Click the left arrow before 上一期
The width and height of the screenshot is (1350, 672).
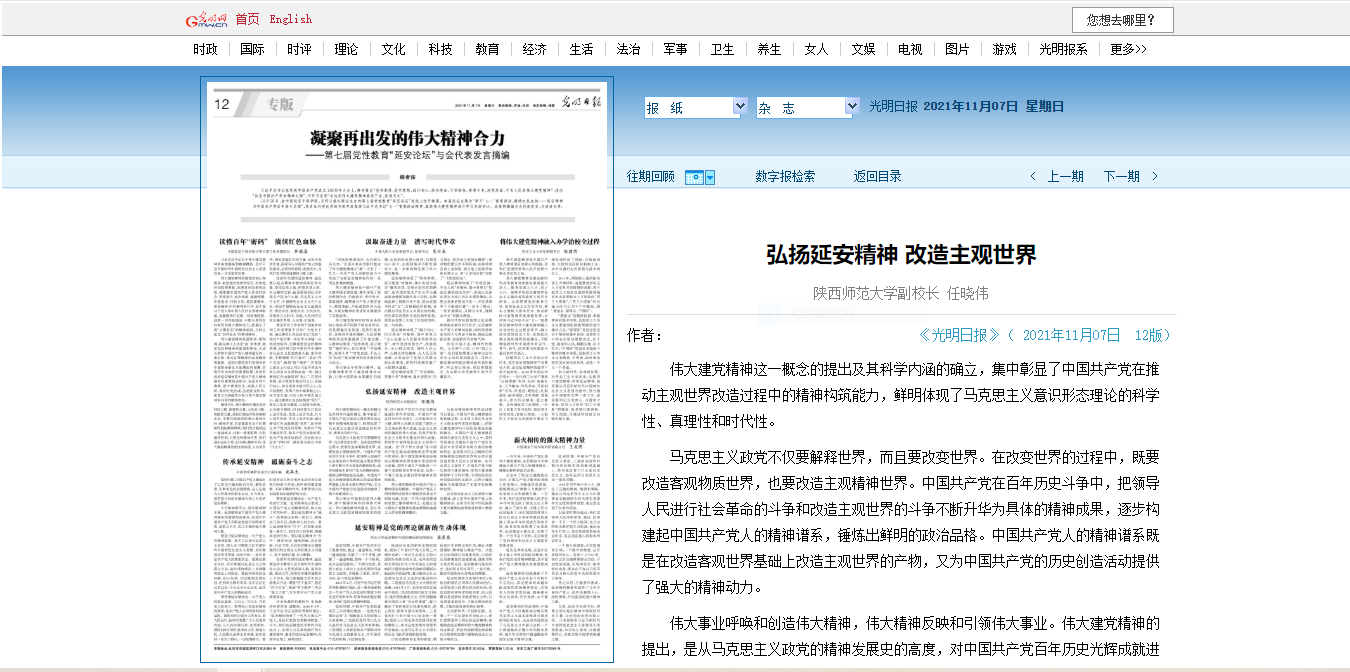pos(1033,177)
